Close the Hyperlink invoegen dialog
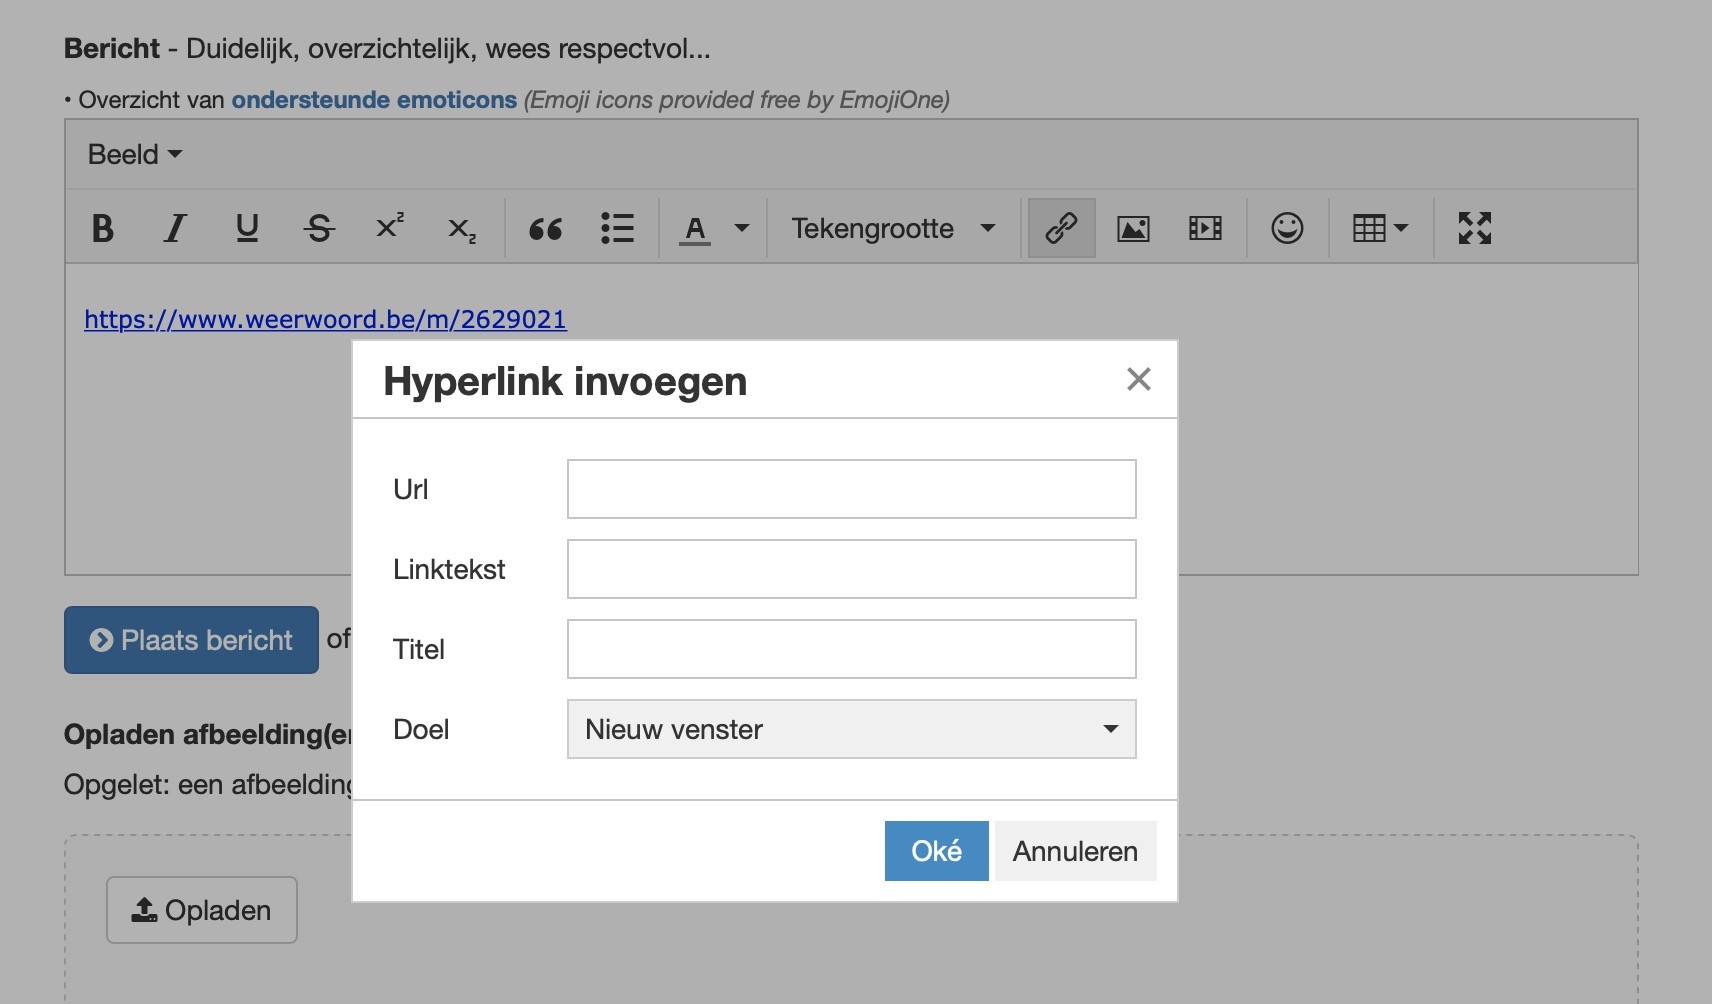This screenshot has height=1004, width=1712. [1138, 379]
